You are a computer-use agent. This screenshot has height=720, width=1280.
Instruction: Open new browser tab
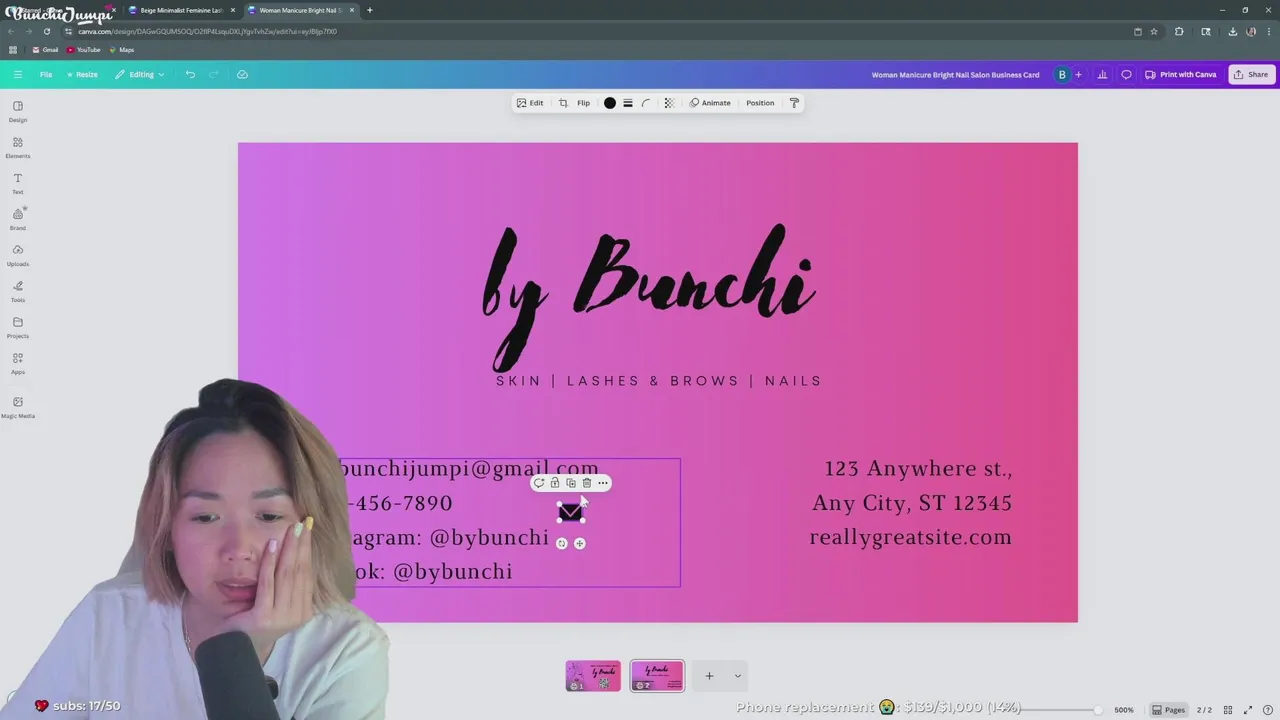(370, 10)
